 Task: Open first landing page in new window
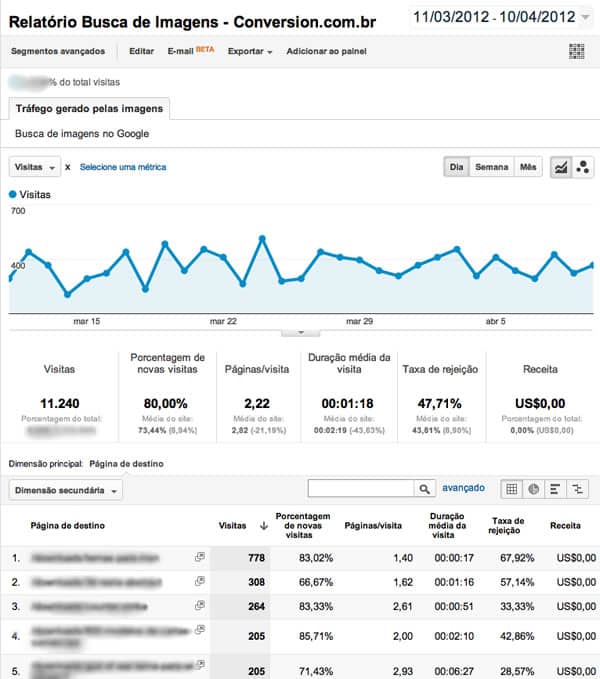coord(200,557)
